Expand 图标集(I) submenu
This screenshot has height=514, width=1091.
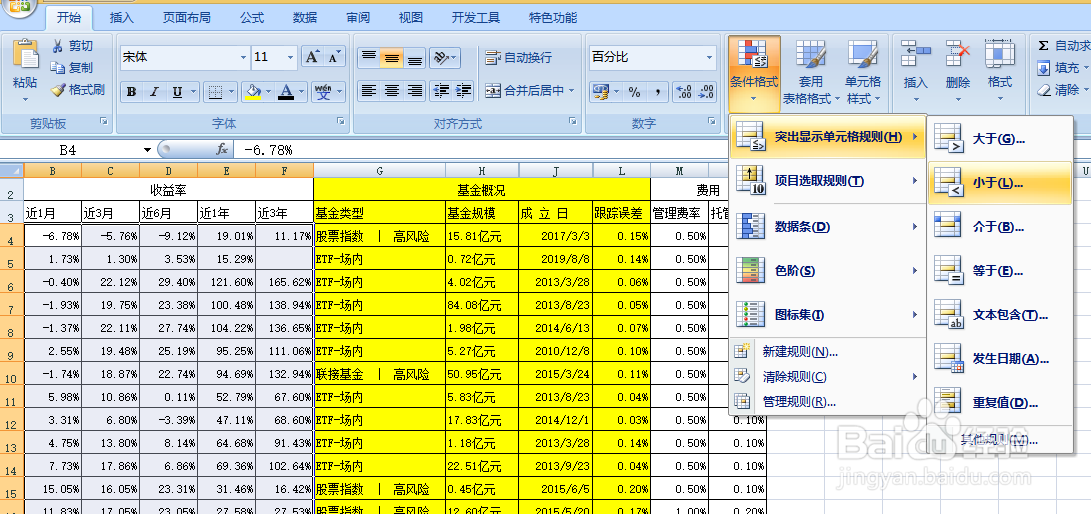[828, 315]
